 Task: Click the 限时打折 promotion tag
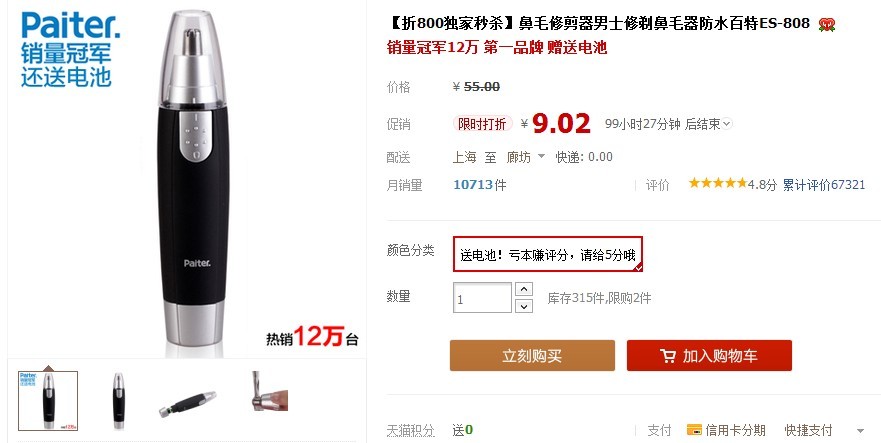point(482,124)
